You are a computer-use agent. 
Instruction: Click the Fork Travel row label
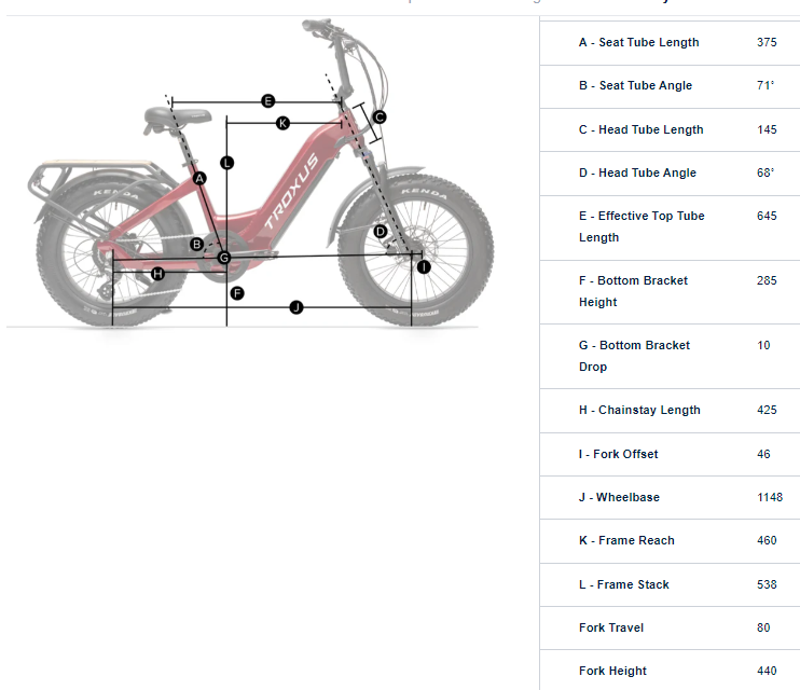611,628
